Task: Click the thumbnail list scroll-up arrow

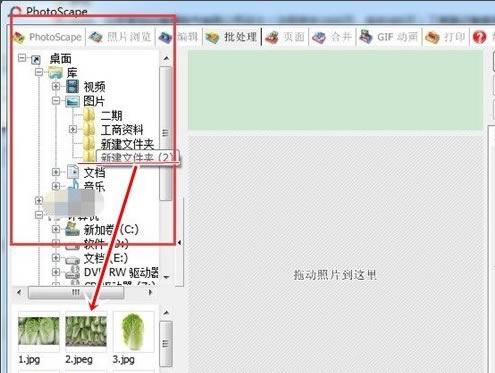Action: tap(166, 312)
